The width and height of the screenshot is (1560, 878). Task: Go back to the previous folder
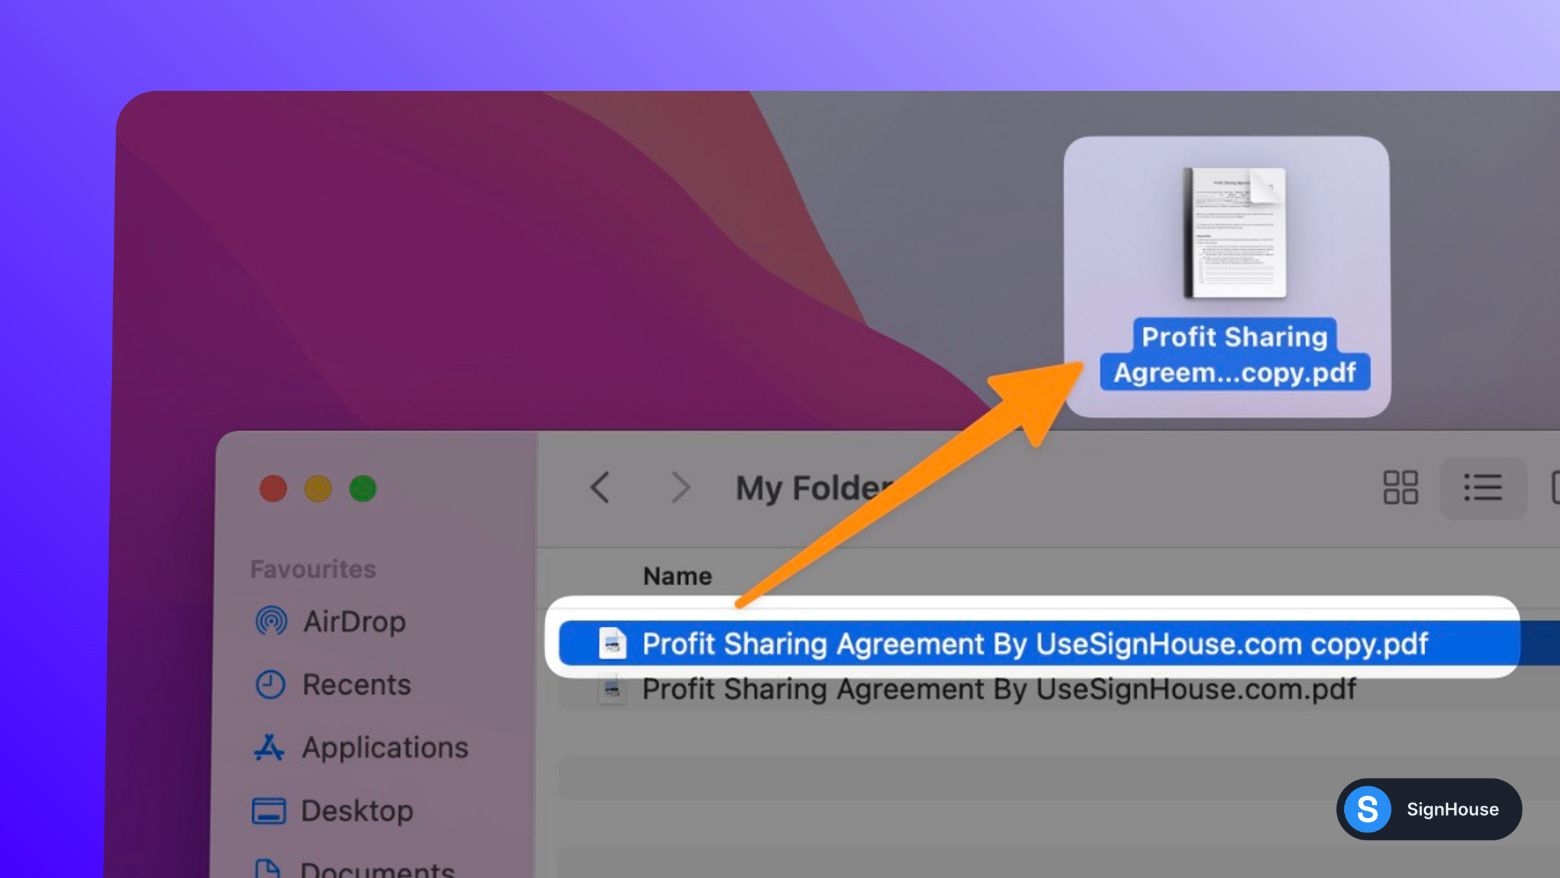point(600,488)
